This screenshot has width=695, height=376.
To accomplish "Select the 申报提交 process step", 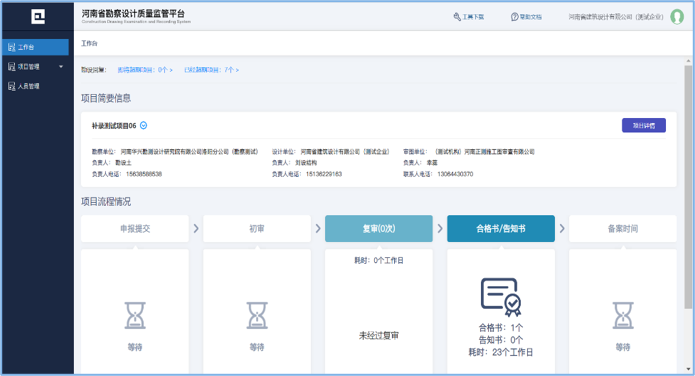I will (x=135, y=228).
